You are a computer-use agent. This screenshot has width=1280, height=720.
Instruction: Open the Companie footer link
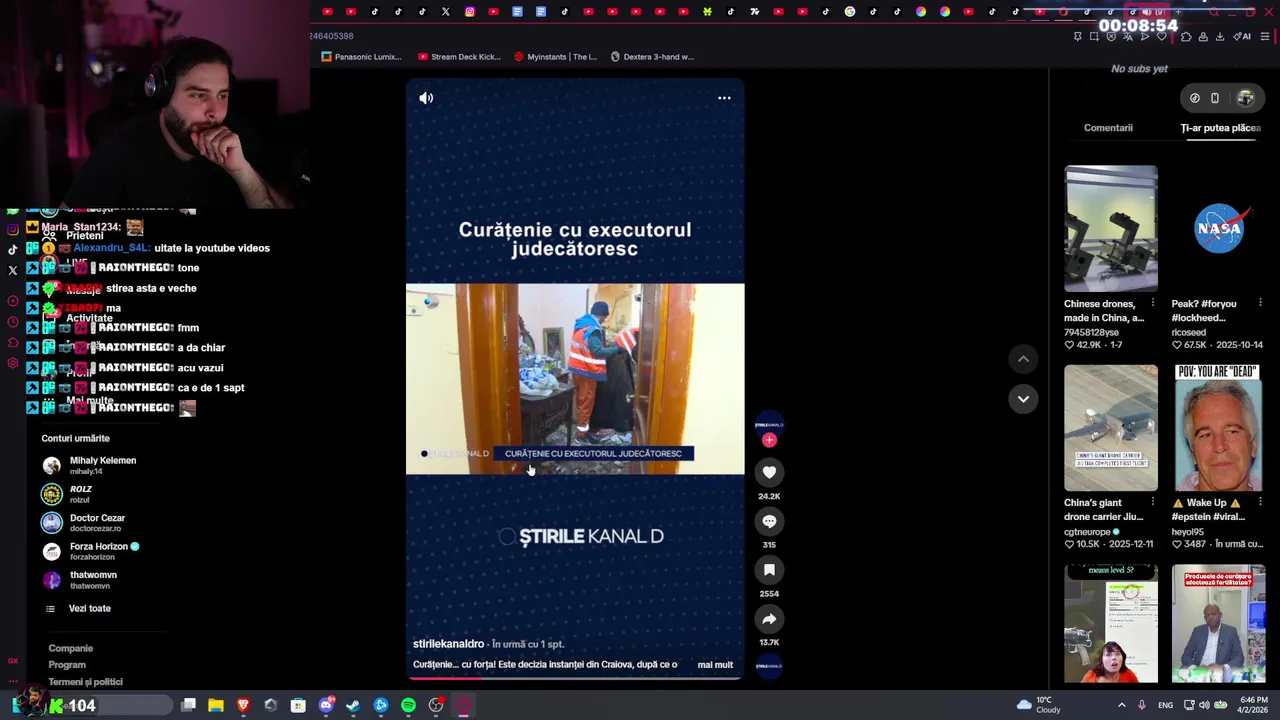coord(70,648)
